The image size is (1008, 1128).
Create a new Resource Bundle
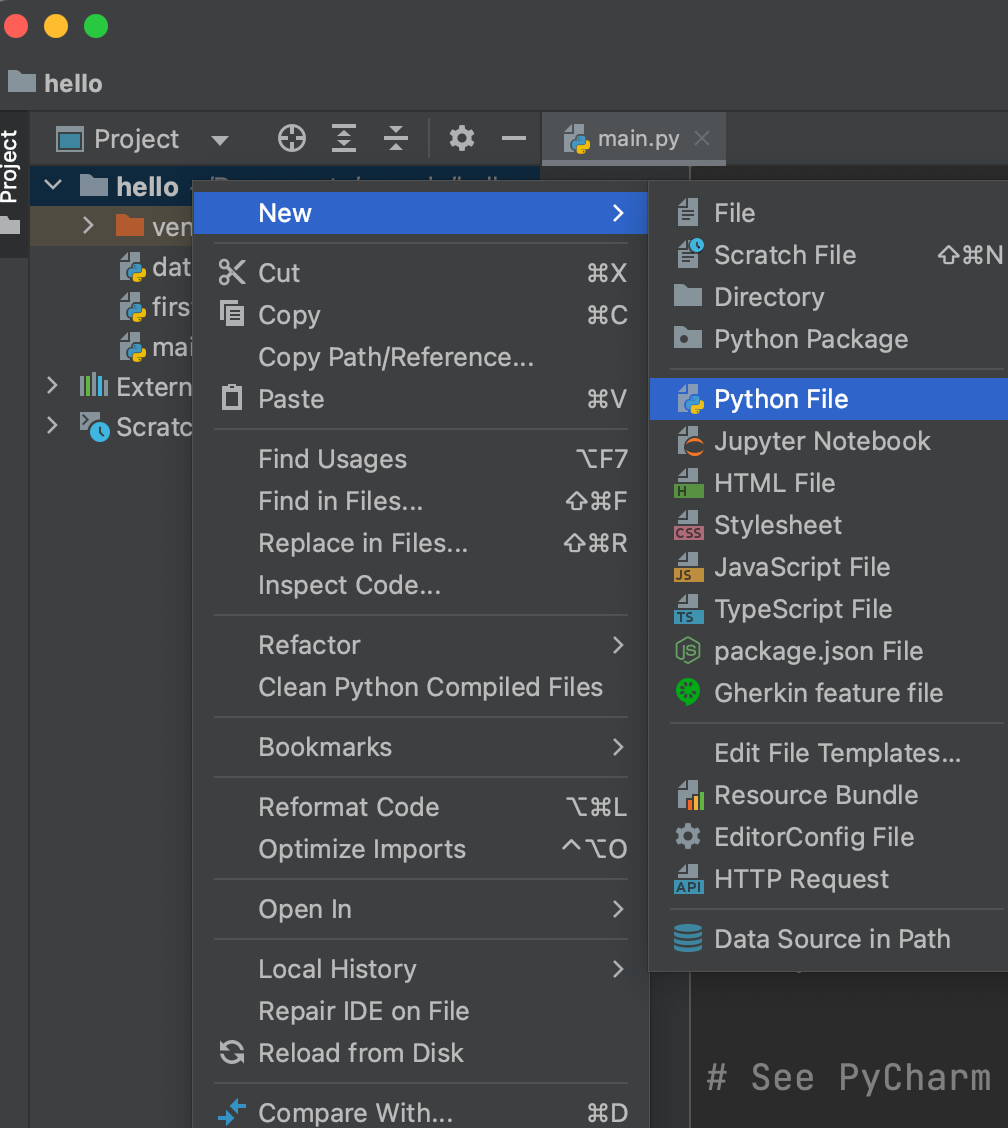click(829, 795)
